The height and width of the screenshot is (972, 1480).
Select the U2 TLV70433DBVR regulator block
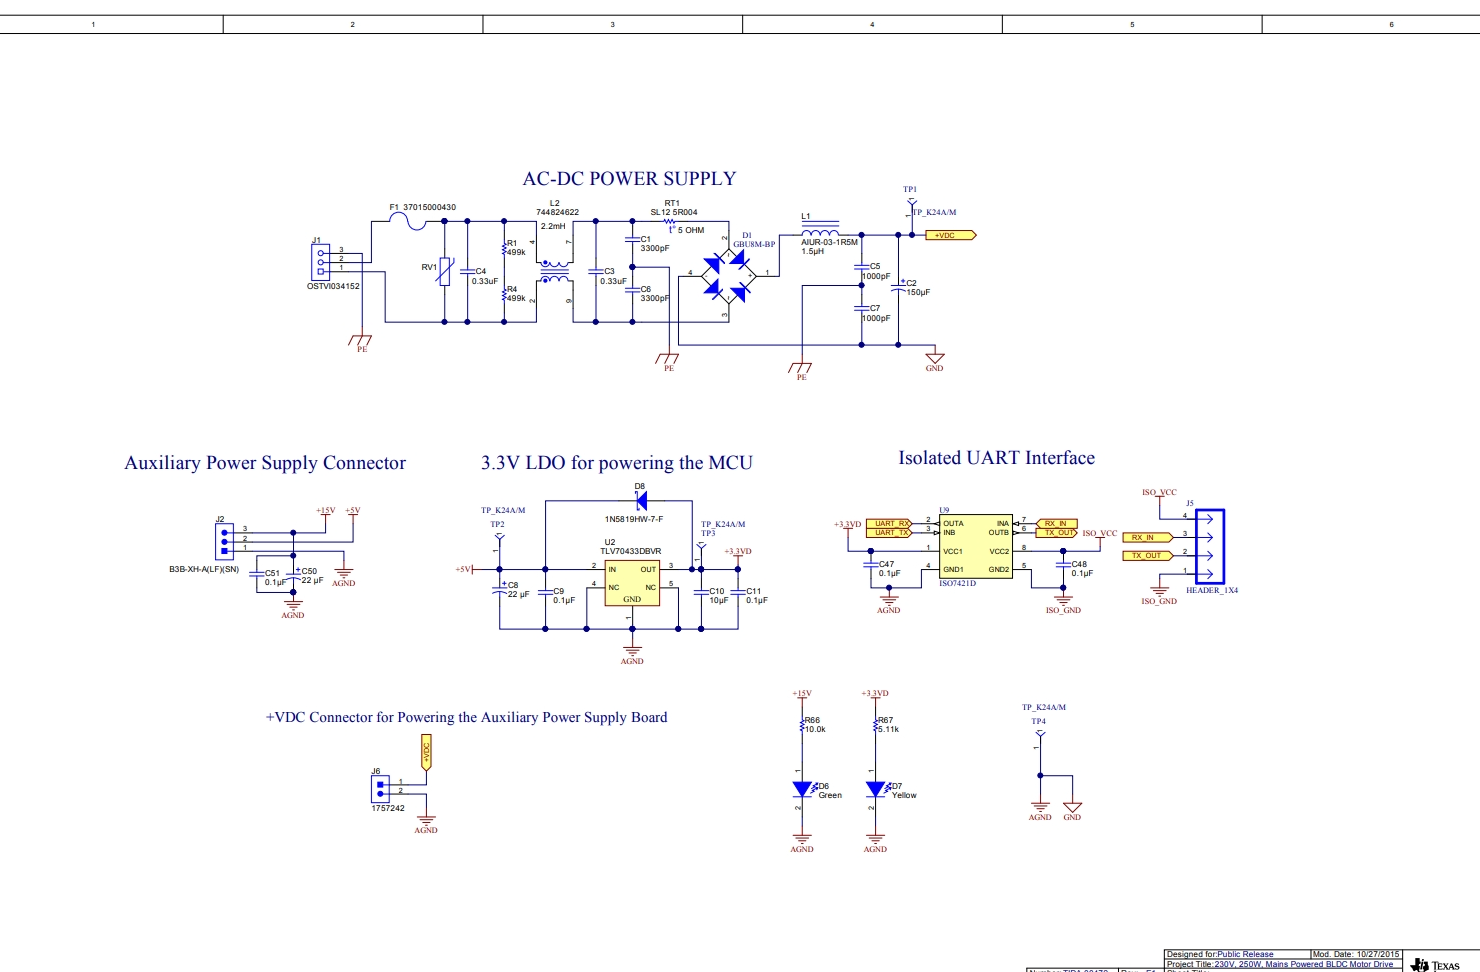click(x=632, y=583)
